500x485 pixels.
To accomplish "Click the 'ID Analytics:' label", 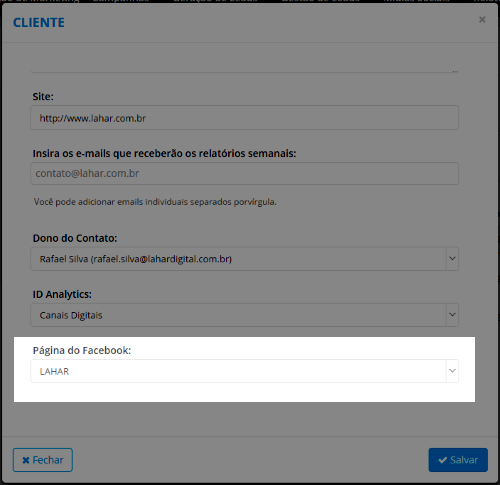I will coord(62,294).
